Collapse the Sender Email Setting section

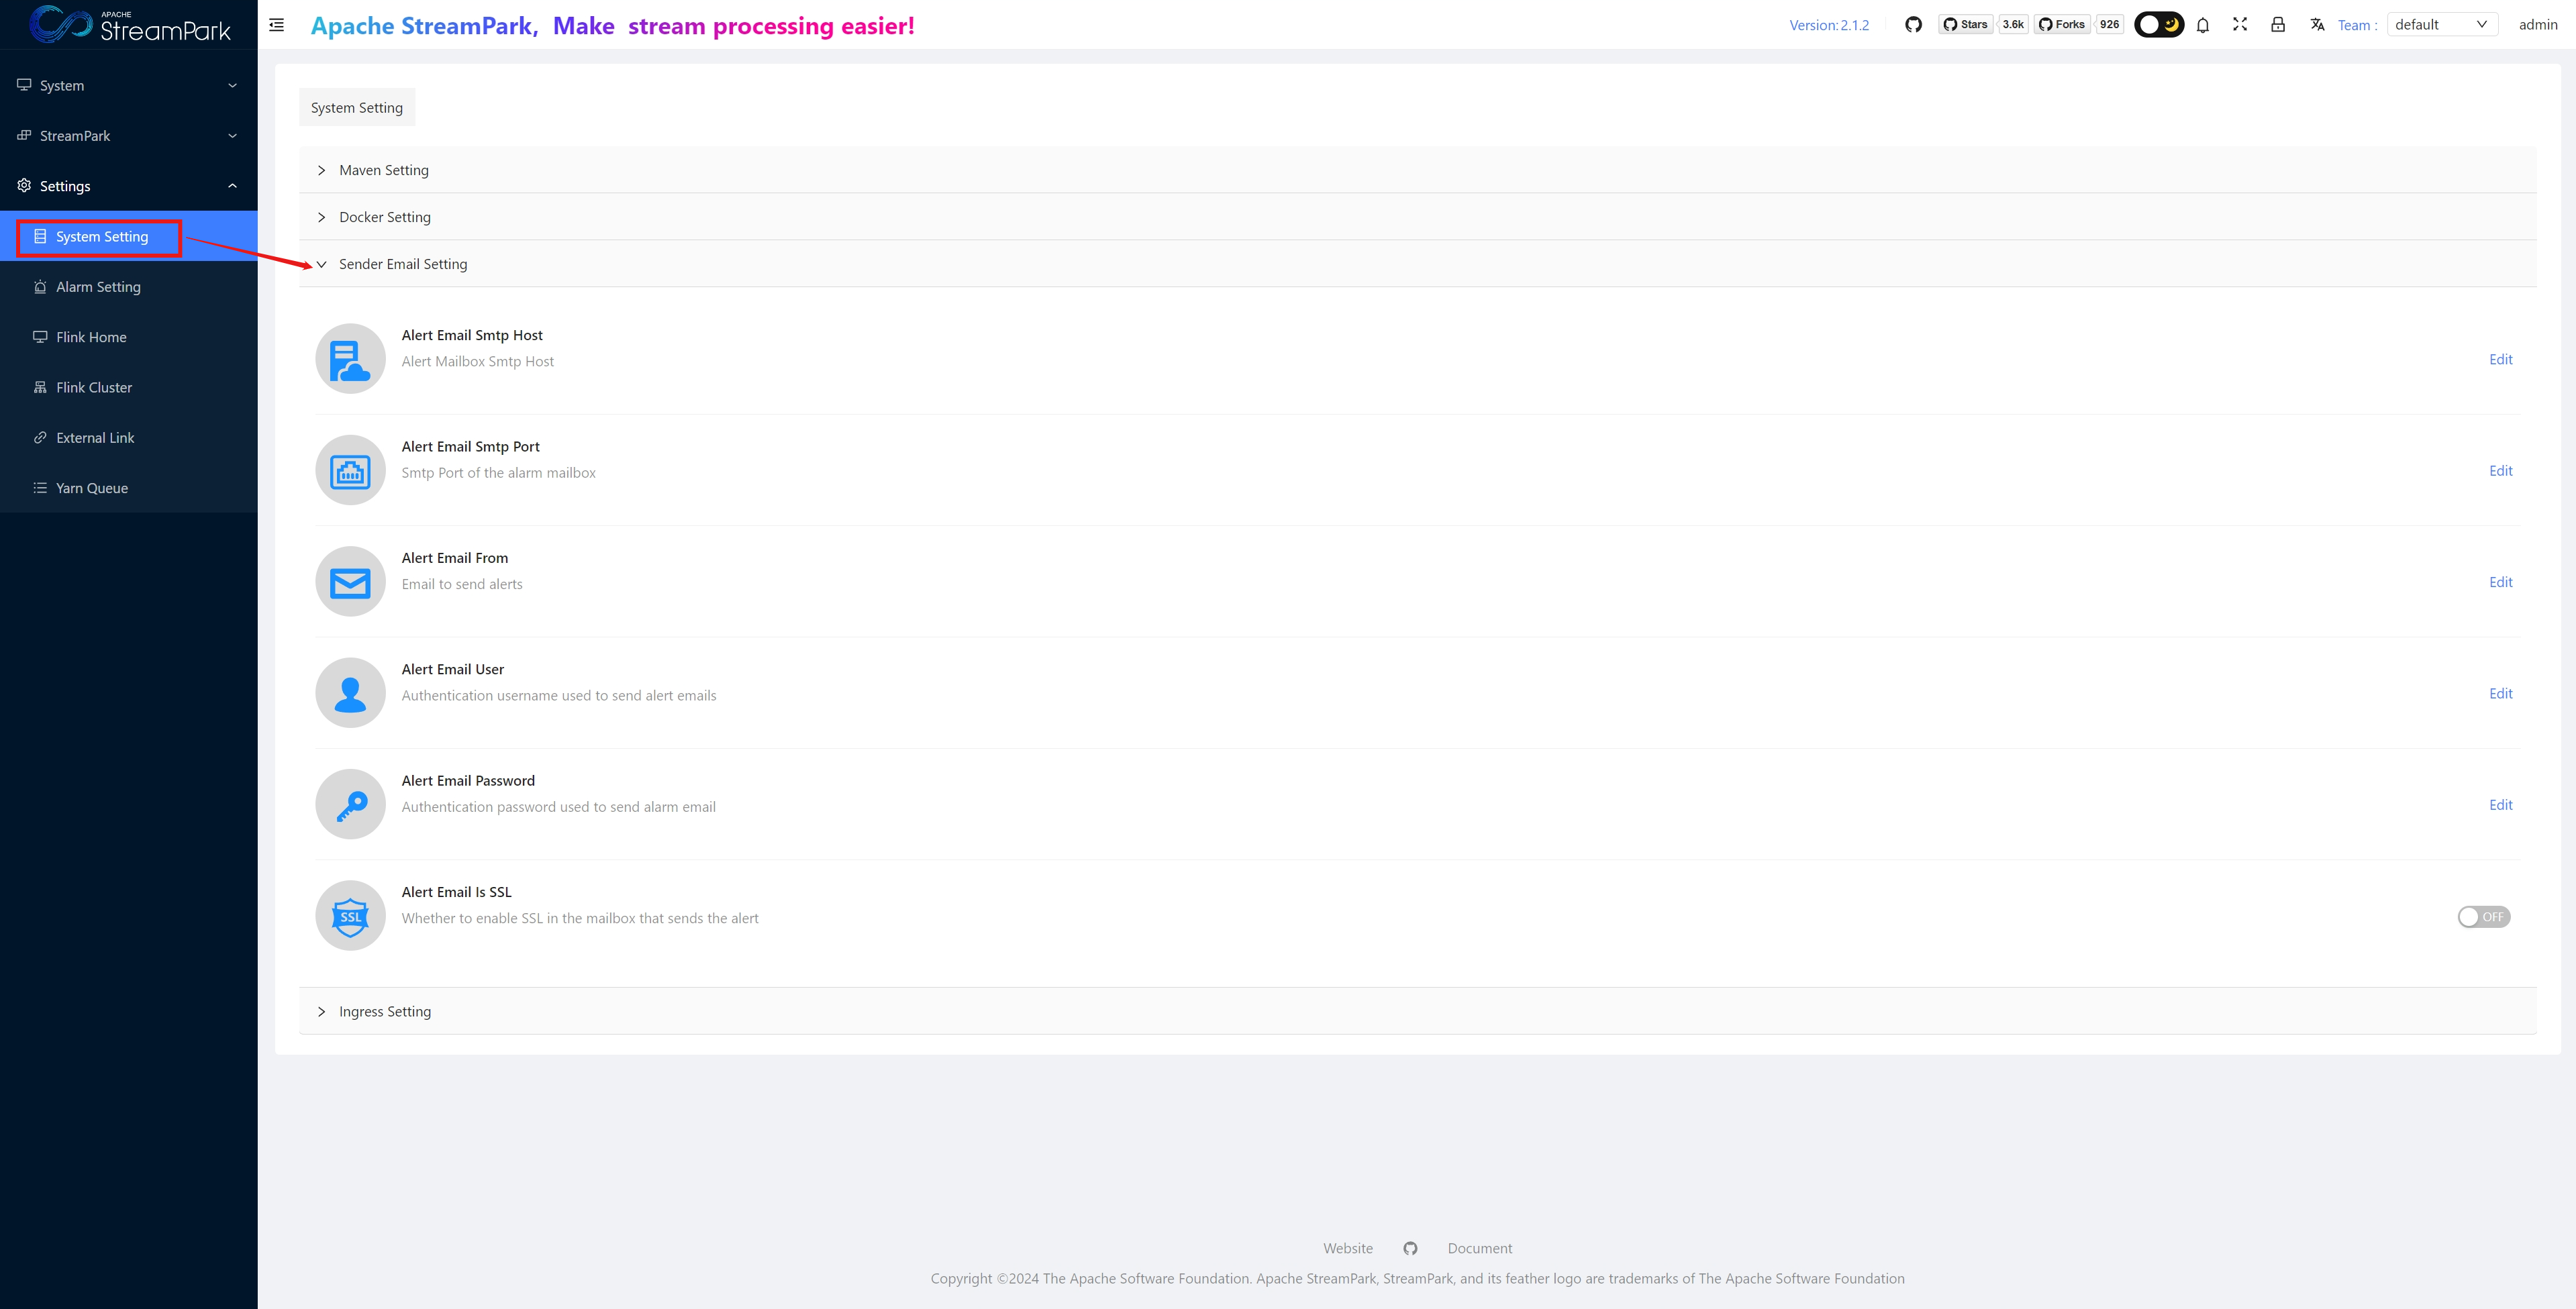coord(403,264)
